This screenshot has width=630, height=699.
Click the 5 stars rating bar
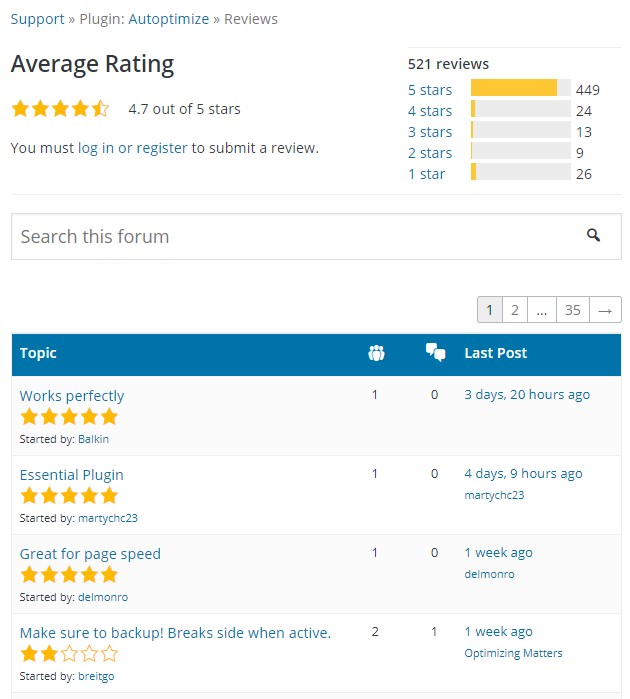pos(521,88)
